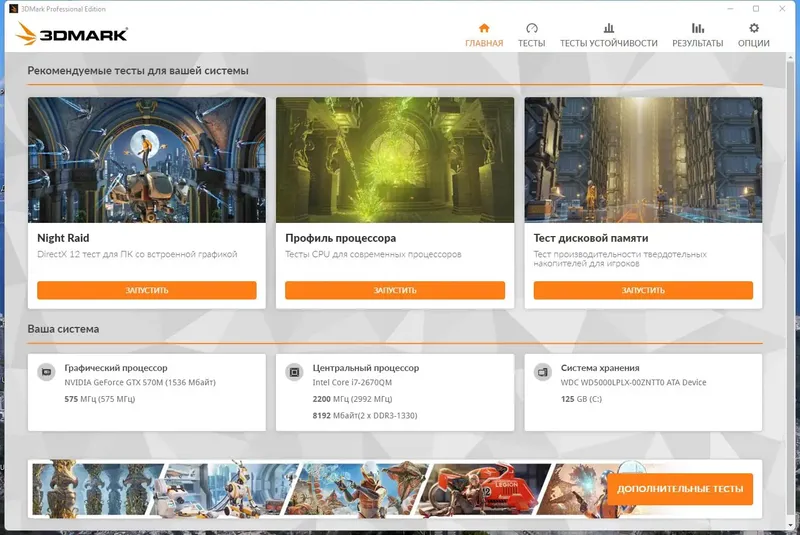Viewport: 800px width, 535px height.
Task: Open the Тест дисковой памяти preview image
Action: pos(643,160)
